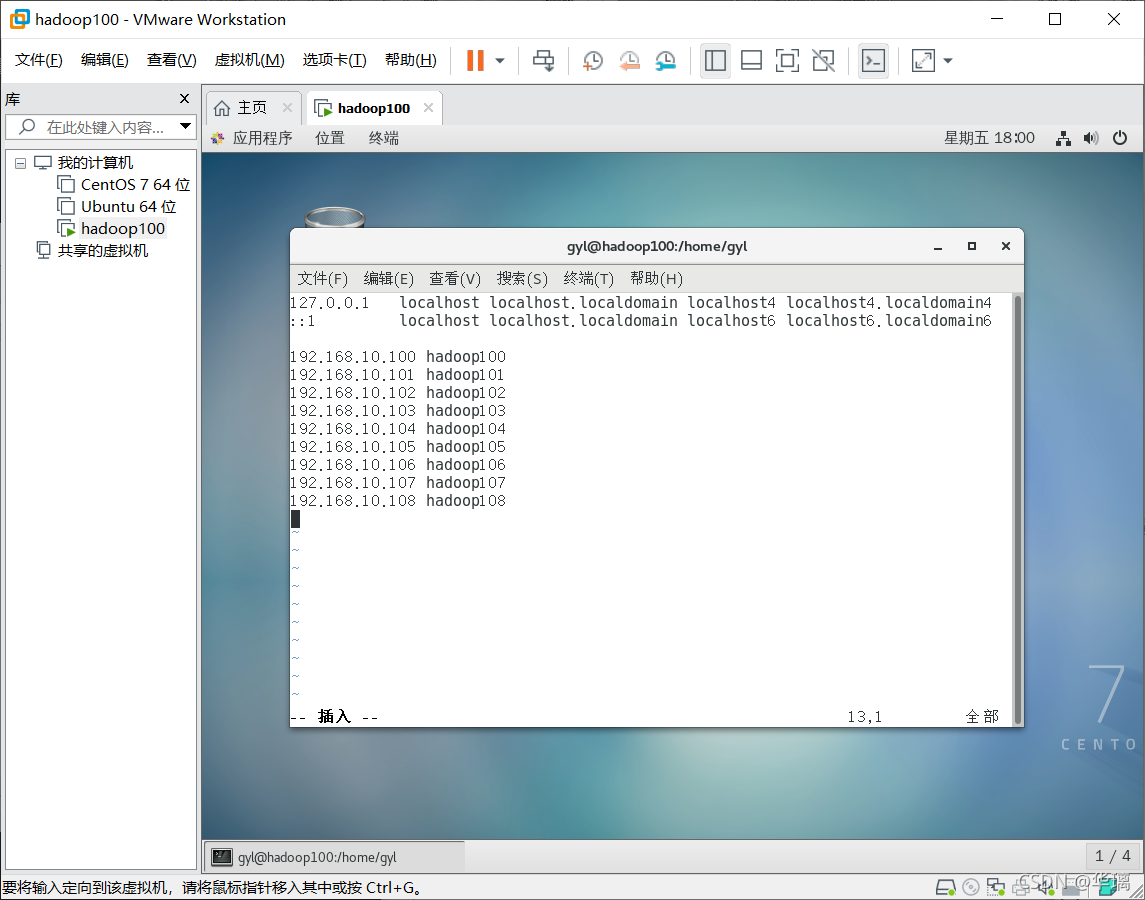Toggle the library sidebar view icon
The width and height of the screenshot is (1145, 900).
(x=715, y=60)
